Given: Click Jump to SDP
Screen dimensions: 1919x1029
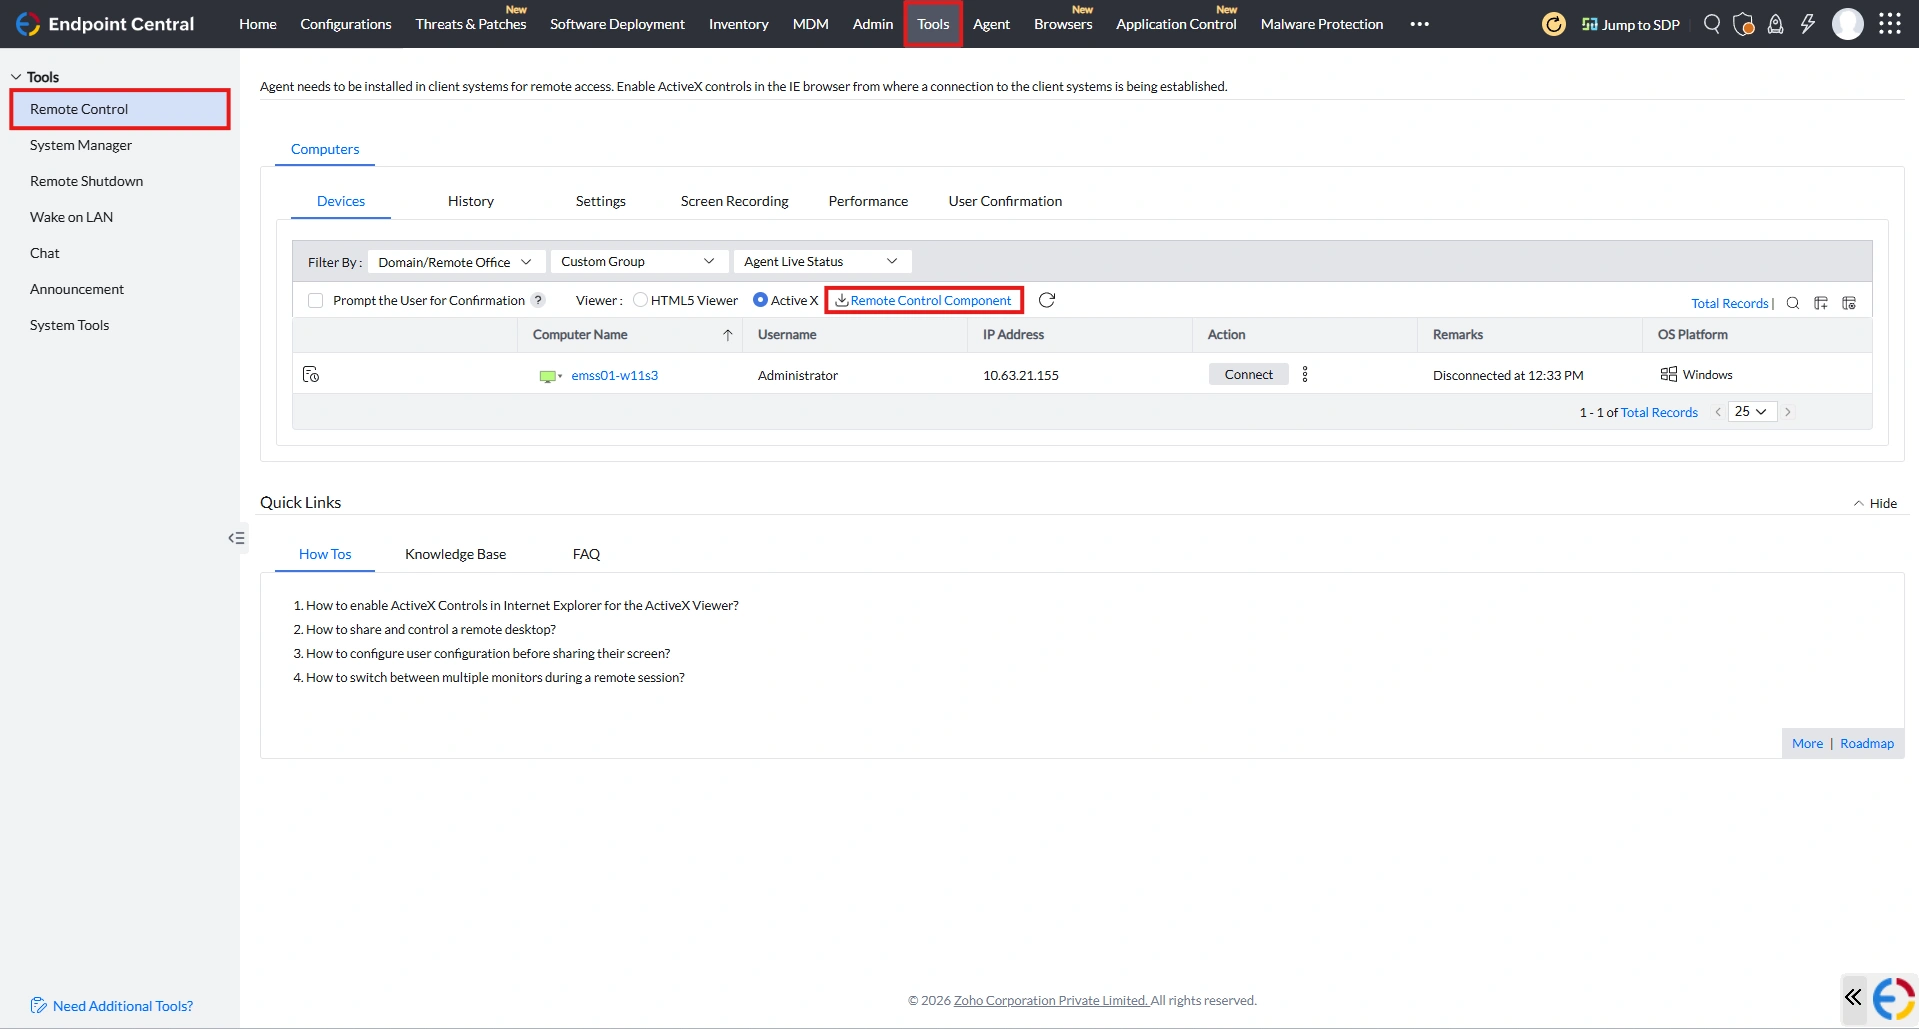Looking at the screenshot, I should [x=1631, y=24].
